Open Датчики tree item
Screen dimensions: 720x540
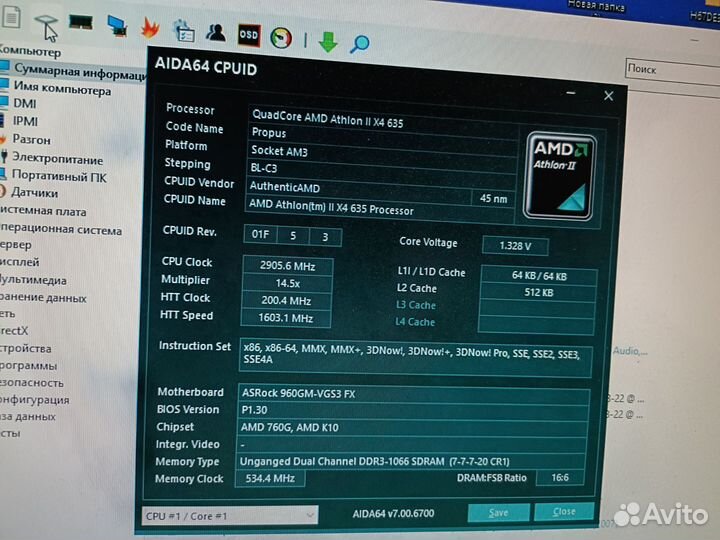pyautogui.click(x=34, y=192)
